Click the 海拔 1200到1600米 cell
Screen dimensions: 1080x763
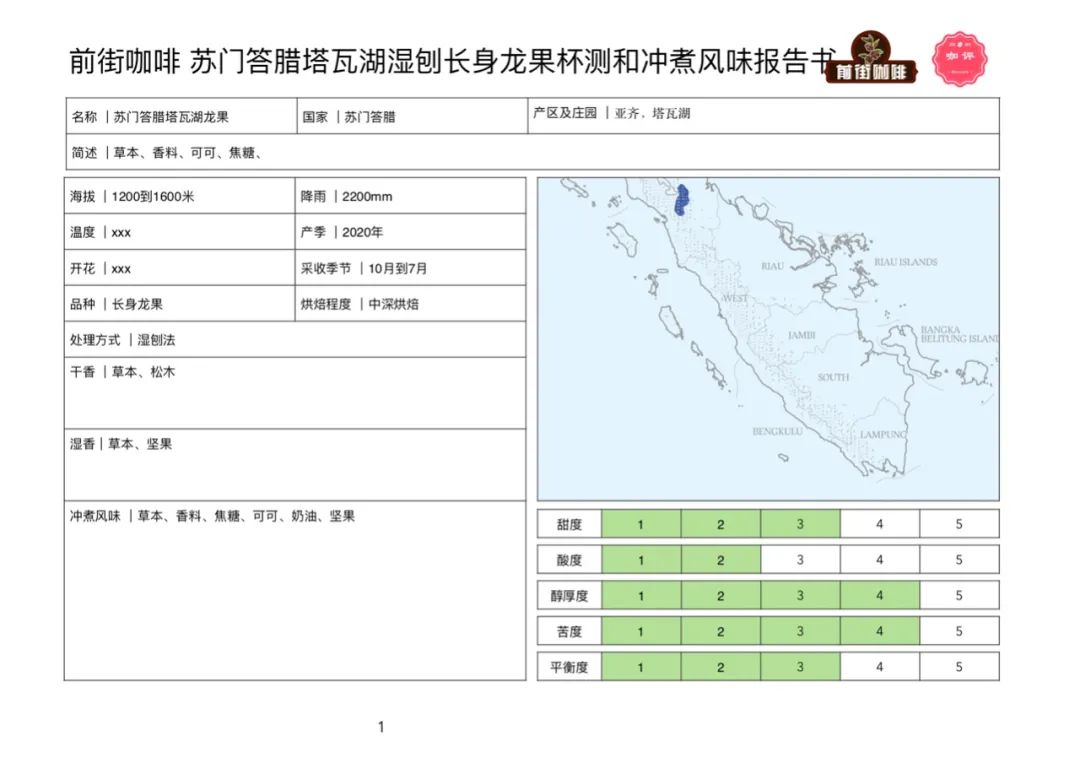coord(180,196)
